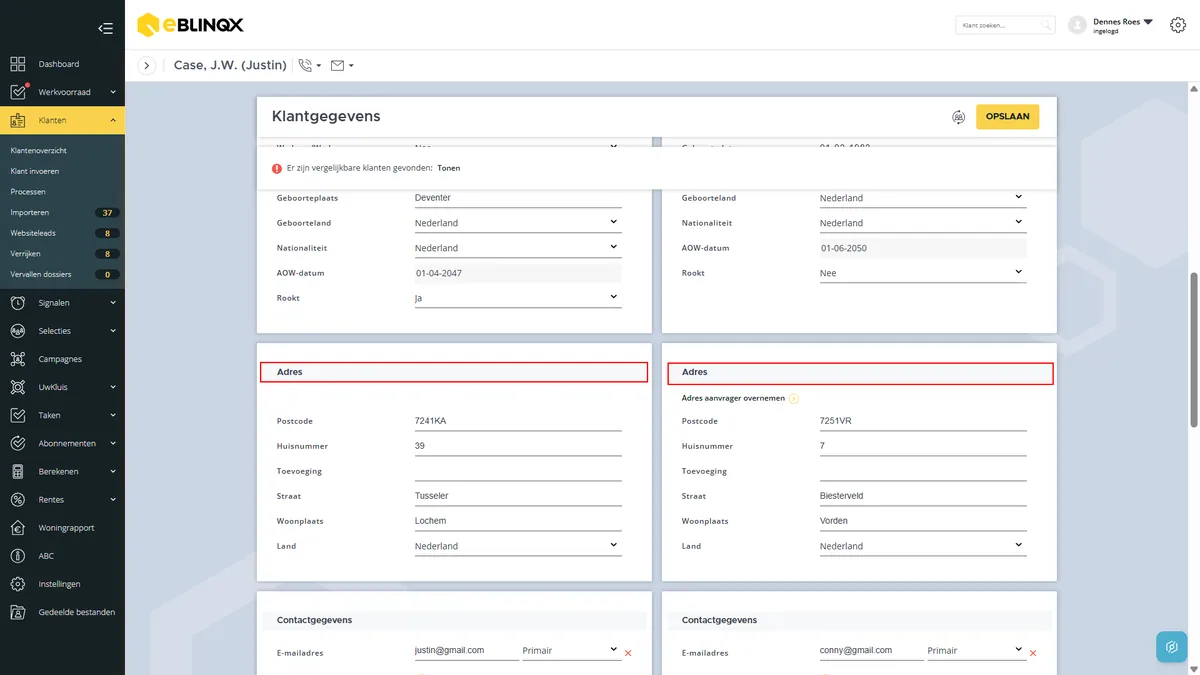Open the settings gear in top bar
The image size is (1200, 675).
pos(1177,25)
